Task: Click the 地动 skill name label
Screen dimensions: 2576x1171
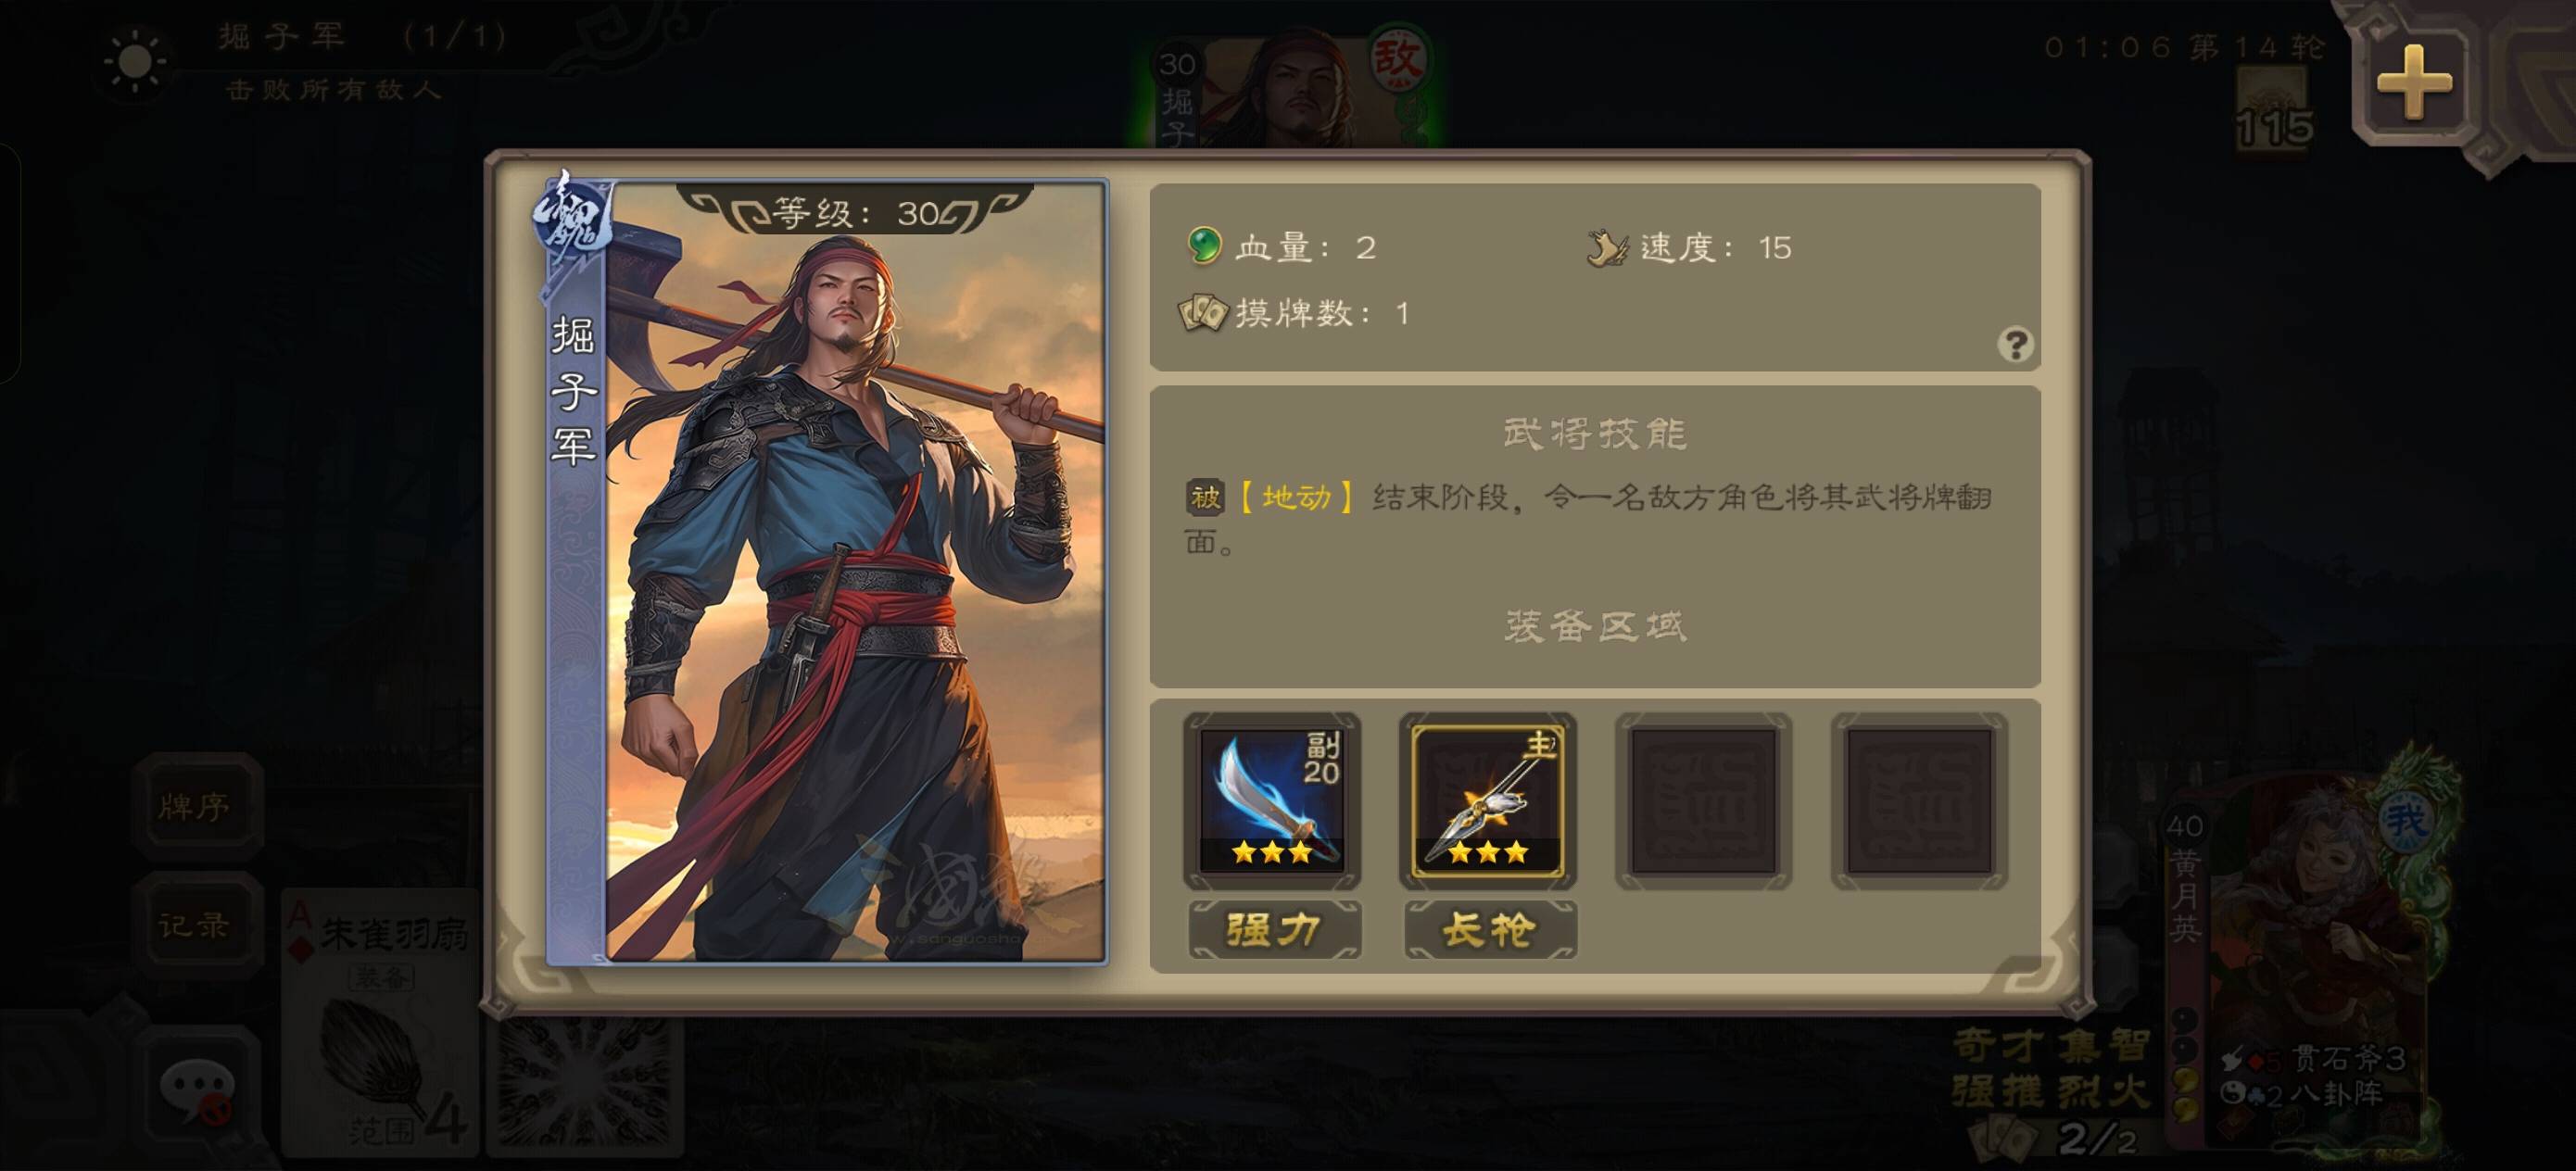Action: (x=1296, y=496)
